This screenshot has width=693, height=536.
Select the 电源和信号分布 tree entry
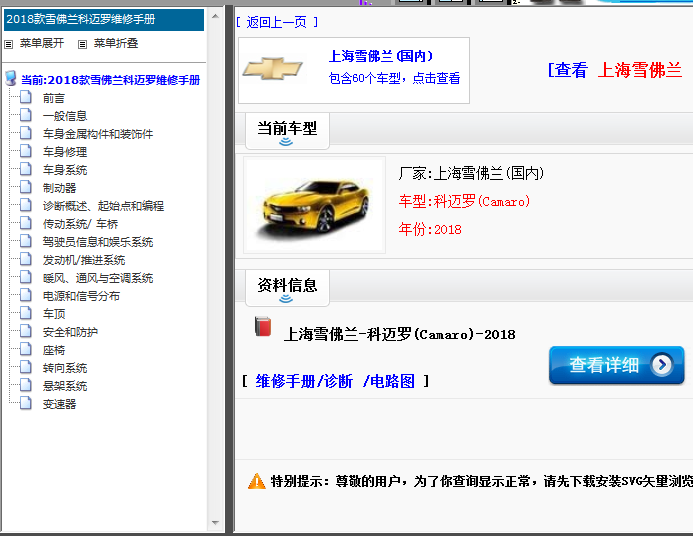click(81, 296)
